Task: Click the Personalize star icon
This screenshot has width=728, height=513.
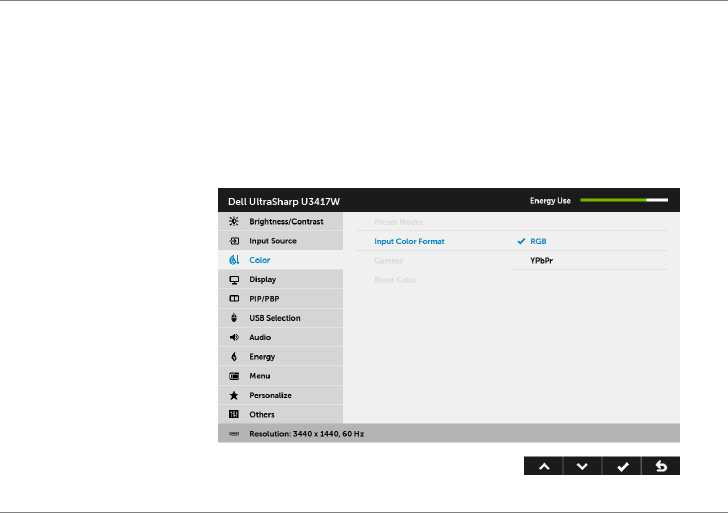Action: click(234, 395)
